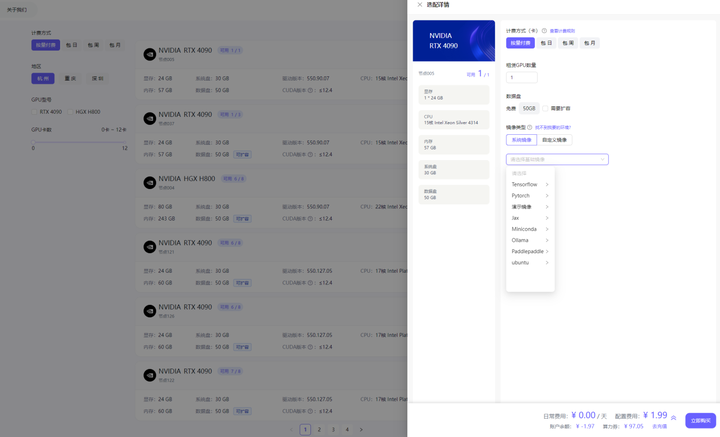Click 请选择 placeholder in image list
The width and height of the screenshot is (720, 437).
(519, 174)
